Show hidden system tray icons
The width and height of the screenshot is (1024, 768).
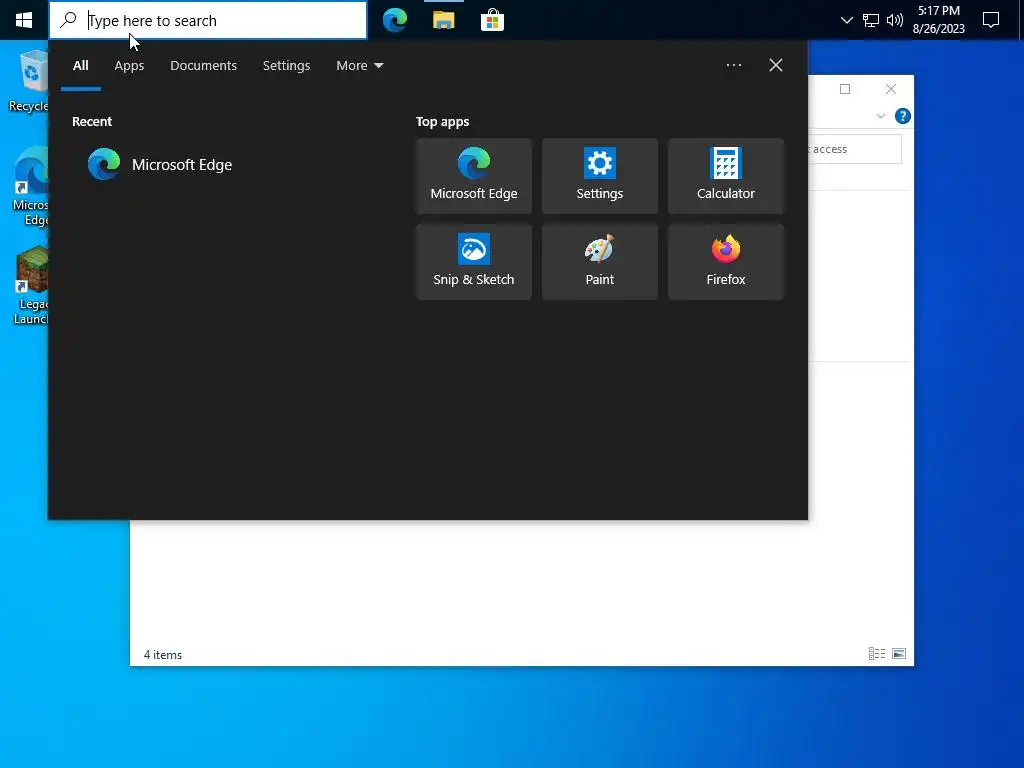click(846, 20)
